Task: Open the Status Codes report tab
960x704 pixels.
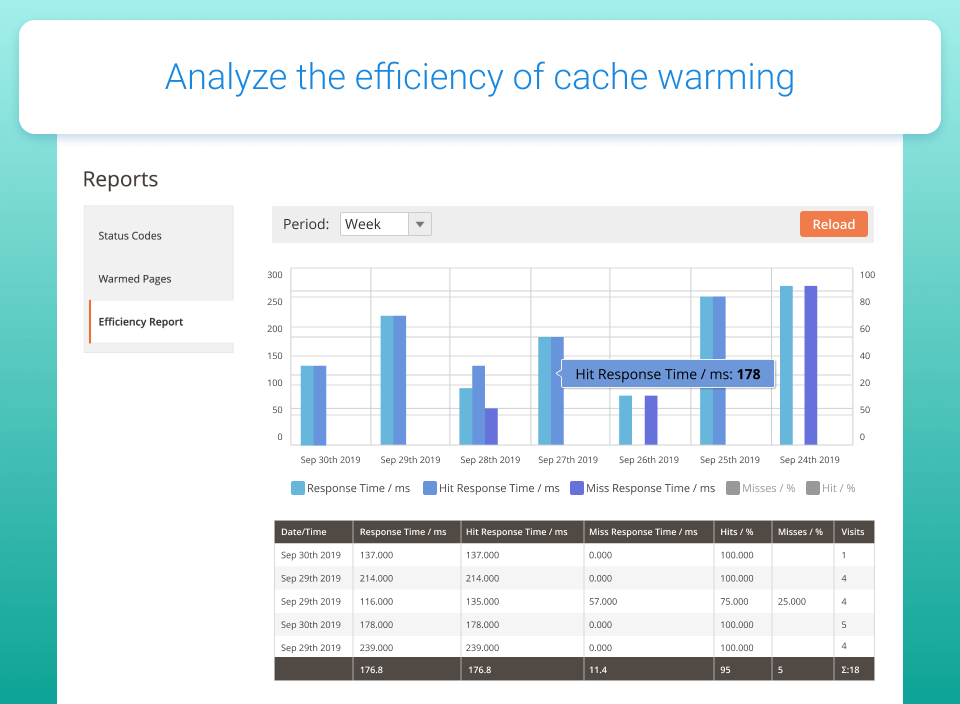Action: tap(130, 236)
